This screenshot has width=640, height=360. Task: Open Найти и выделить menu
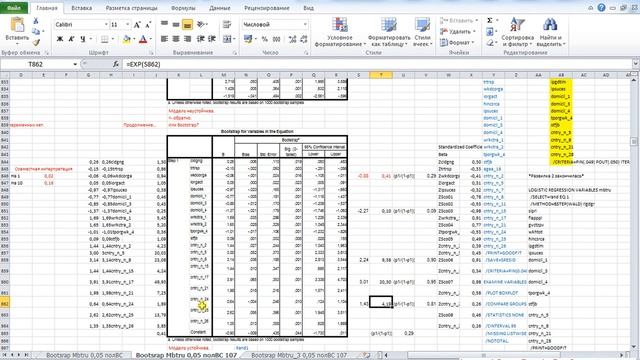[550, 32]
